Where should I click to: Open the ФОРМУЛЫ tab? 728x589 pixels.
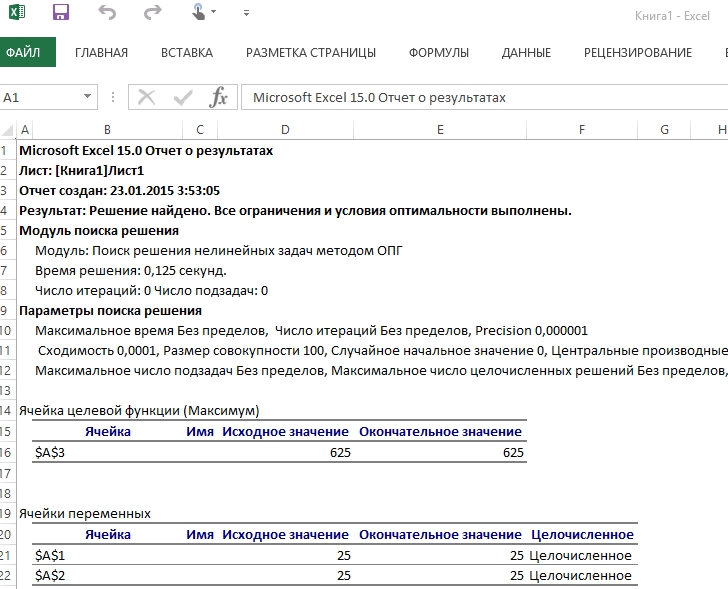coord(439,52)
